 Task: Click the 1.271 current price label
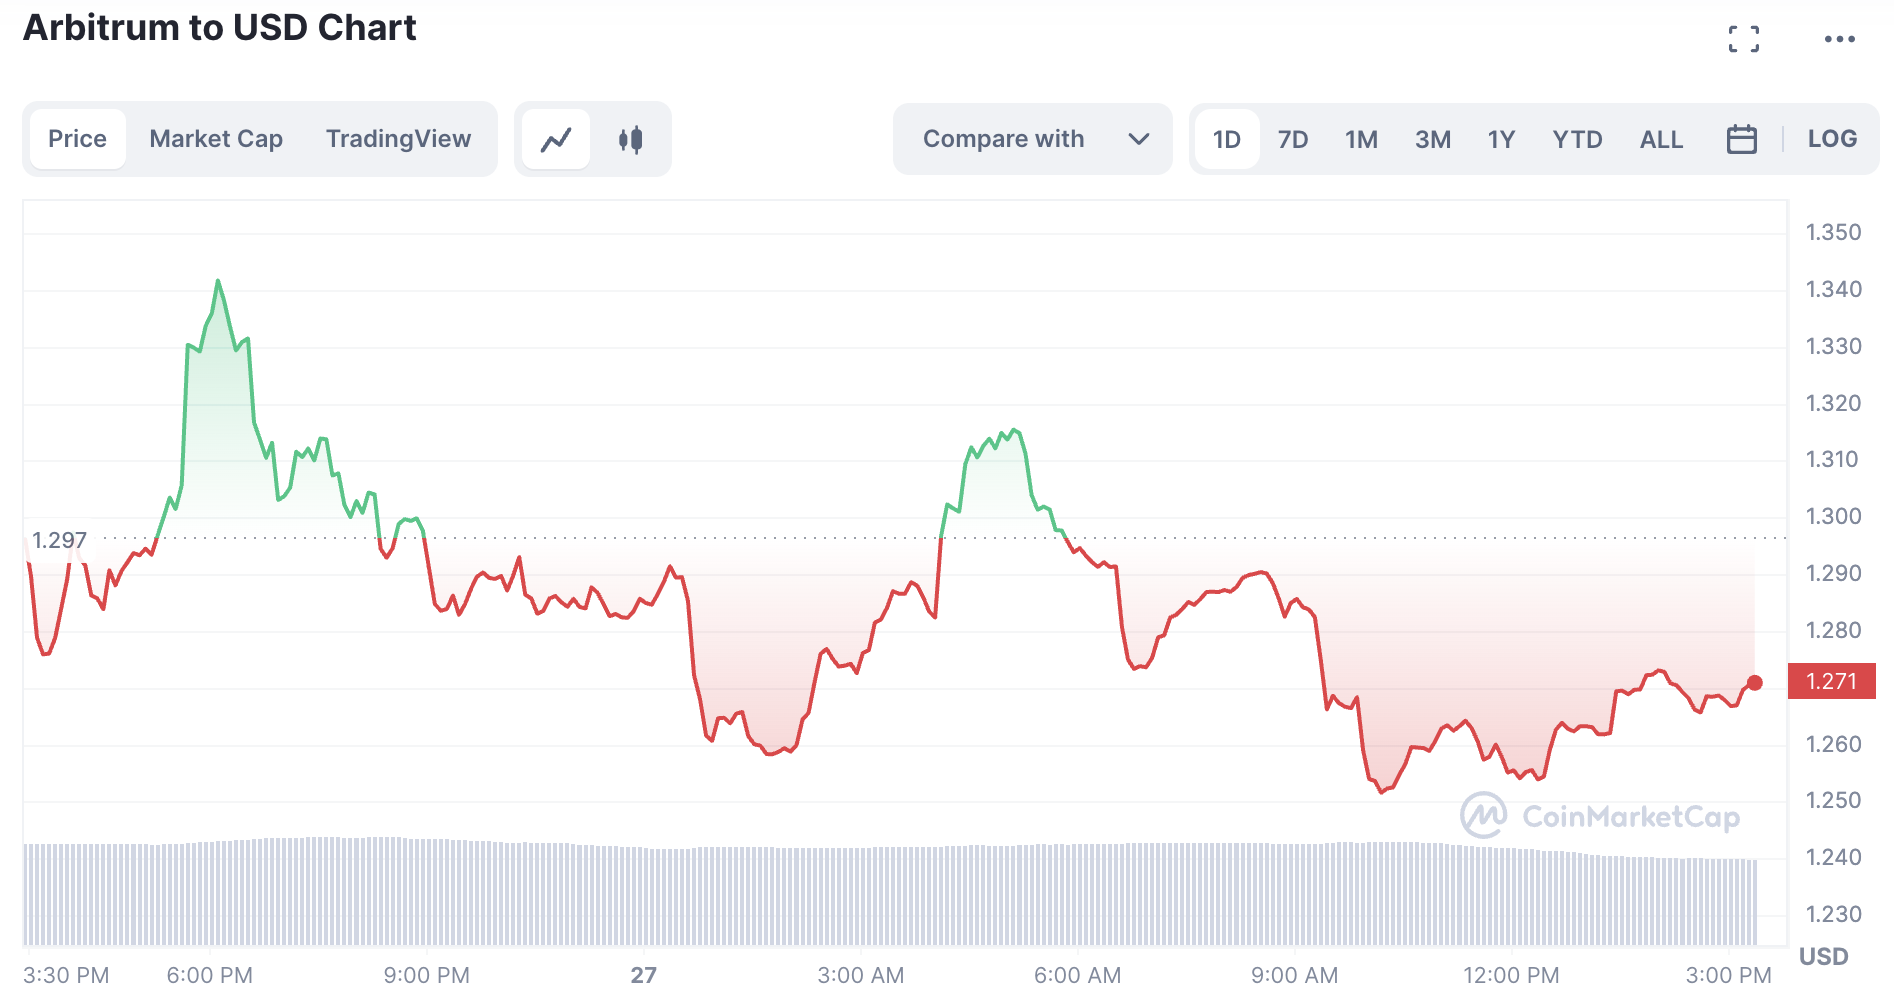pyautogui.click(x=1831, y=681)
